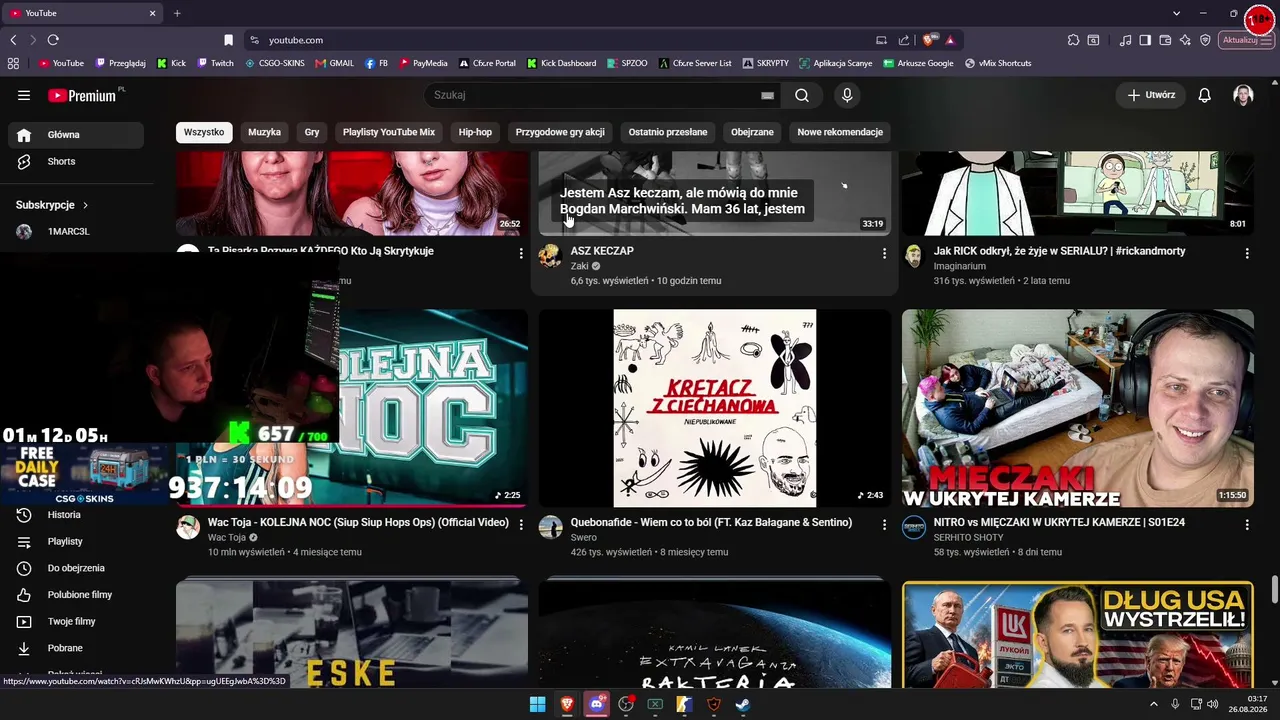
Task: Open Do obejrzenia in the sidebar
Action: pyautogui.click(x=76, y=568)
